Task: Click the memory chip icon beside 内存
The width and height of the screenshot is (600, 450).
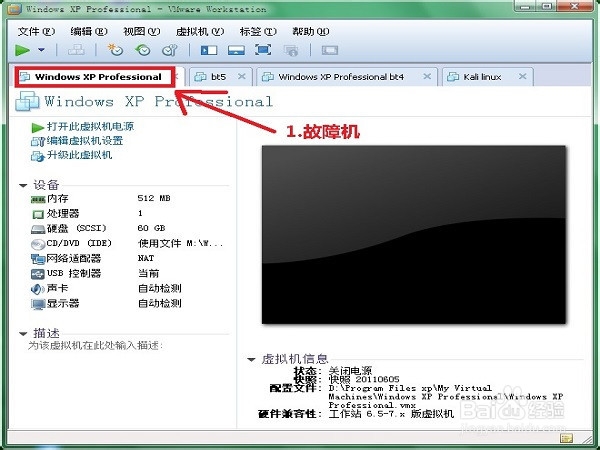Action: (x=38, y=199)
